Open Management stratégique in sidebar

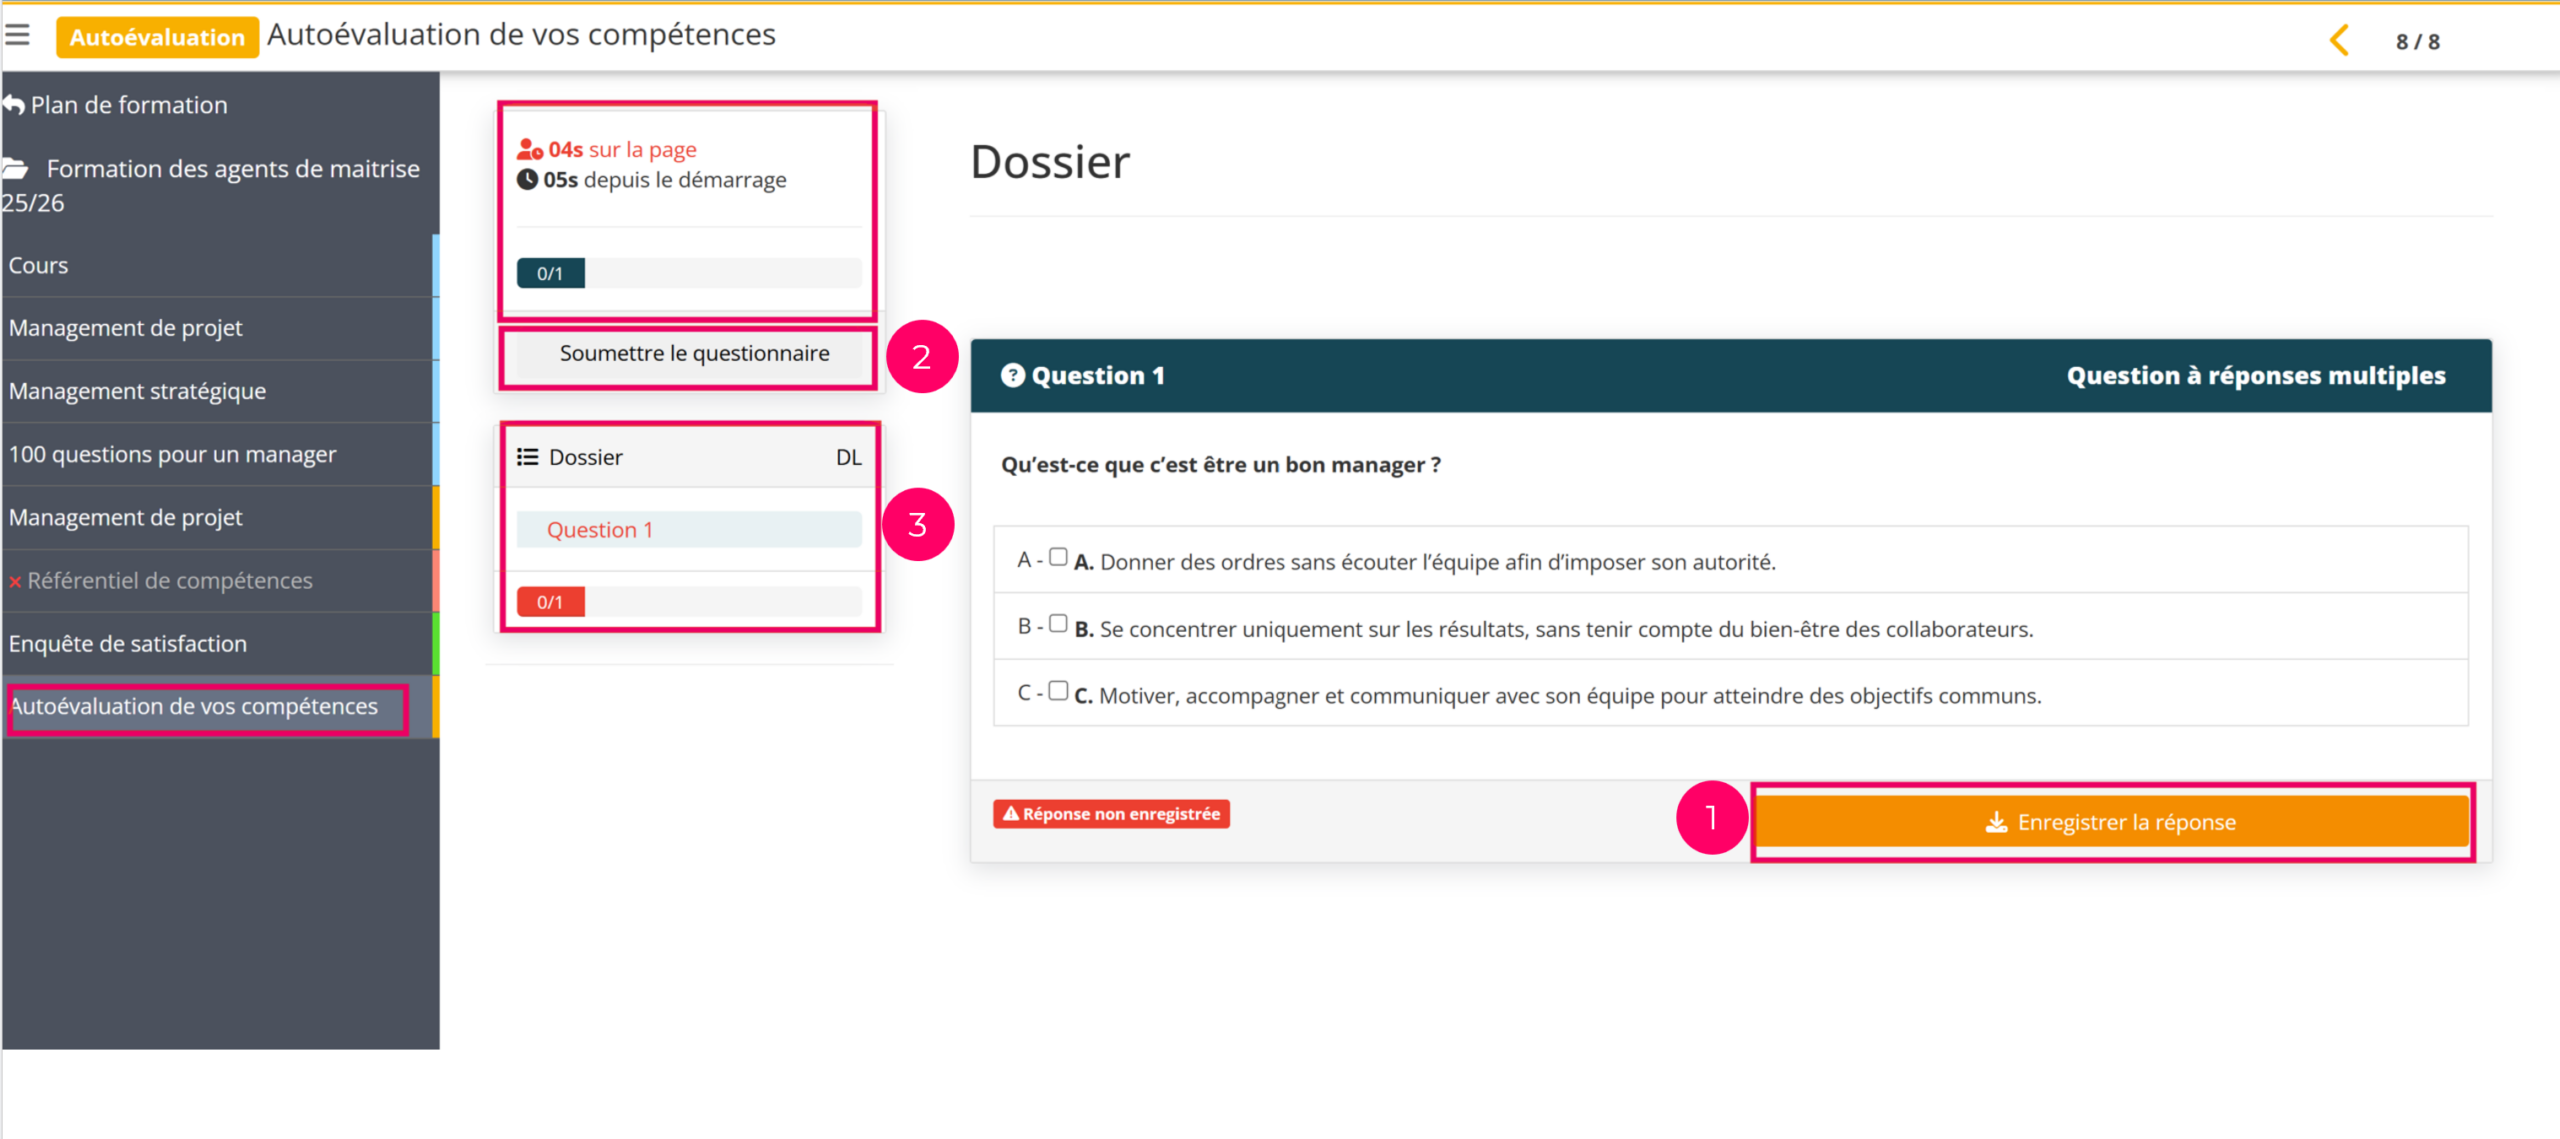click(x=137, y=391)
